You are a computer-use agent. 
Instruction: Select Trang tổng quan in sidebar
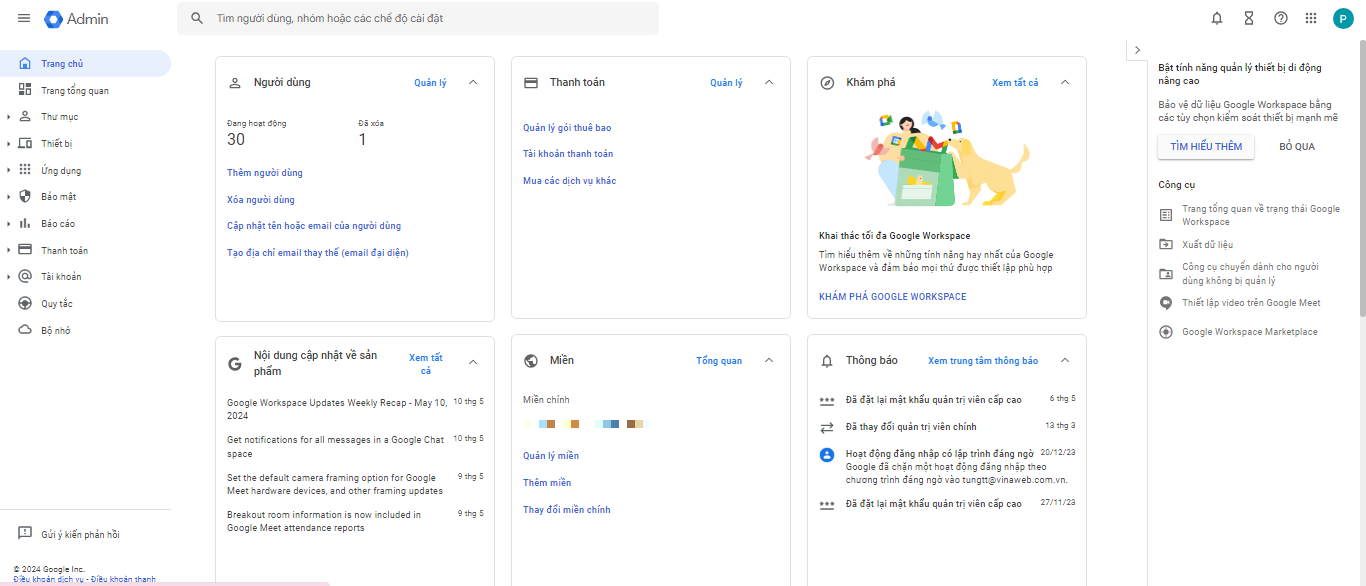click(x=75, y=91)
